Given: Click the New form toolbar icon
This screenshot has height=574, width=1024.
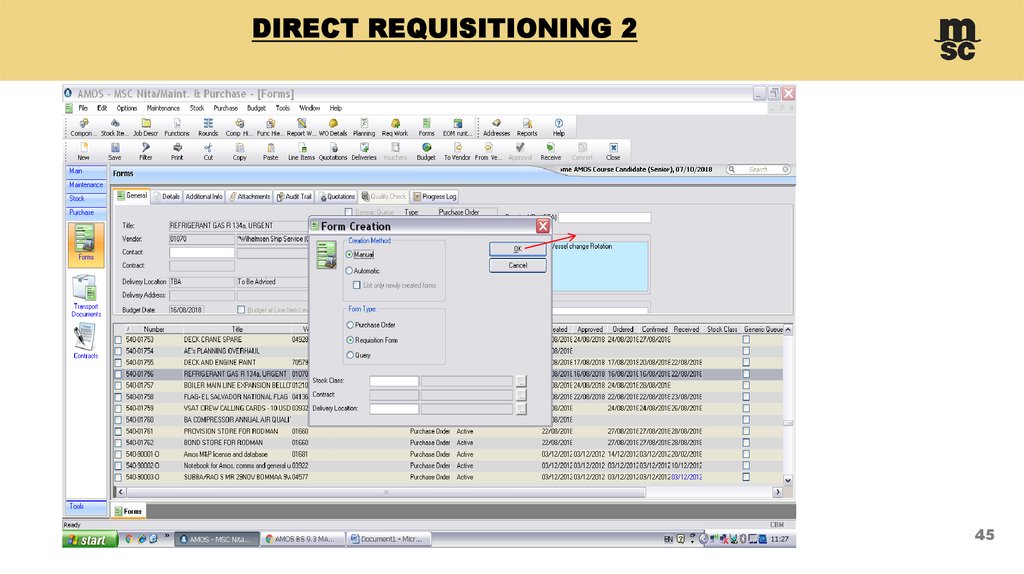Looking at the screenshot, I should coord(84,151).
